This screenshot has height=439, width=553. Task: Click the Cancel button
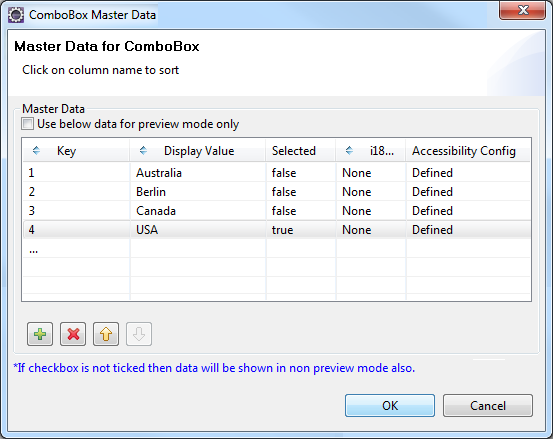488,406
